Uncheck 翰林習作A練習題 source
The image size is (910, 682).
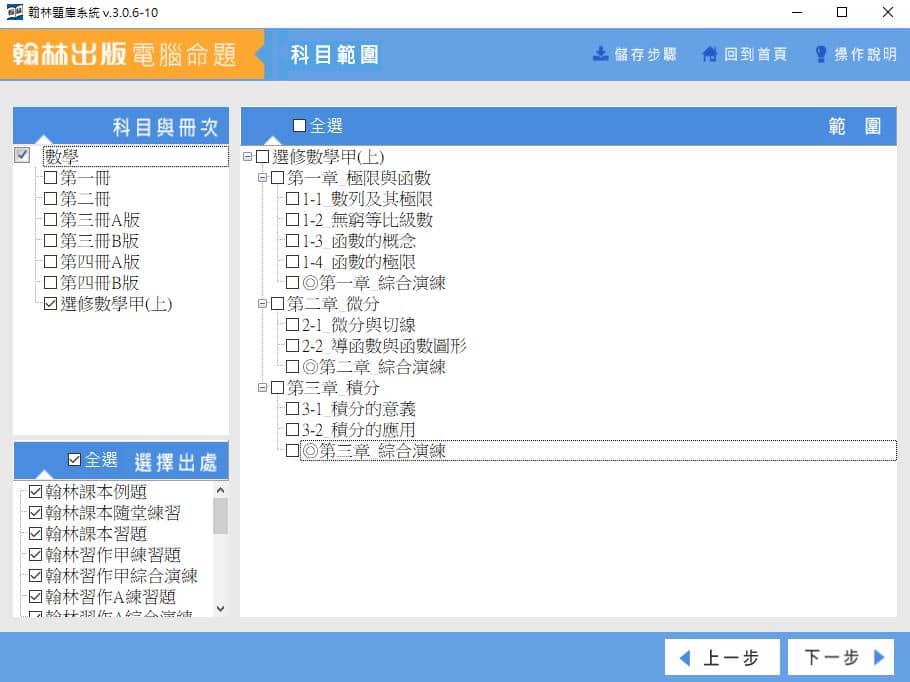[x=35, y=596]
